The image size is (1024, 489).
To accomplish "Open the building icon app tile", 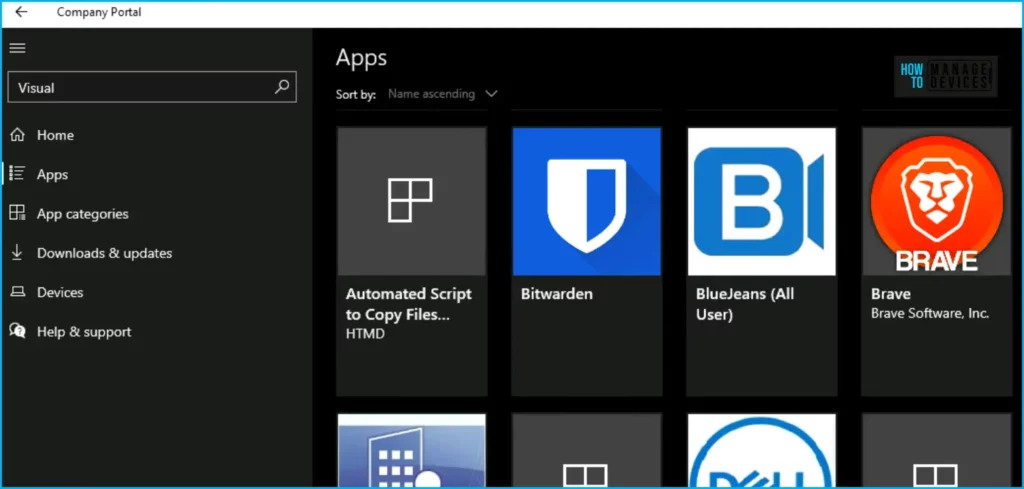I will [x=411, y=450].
